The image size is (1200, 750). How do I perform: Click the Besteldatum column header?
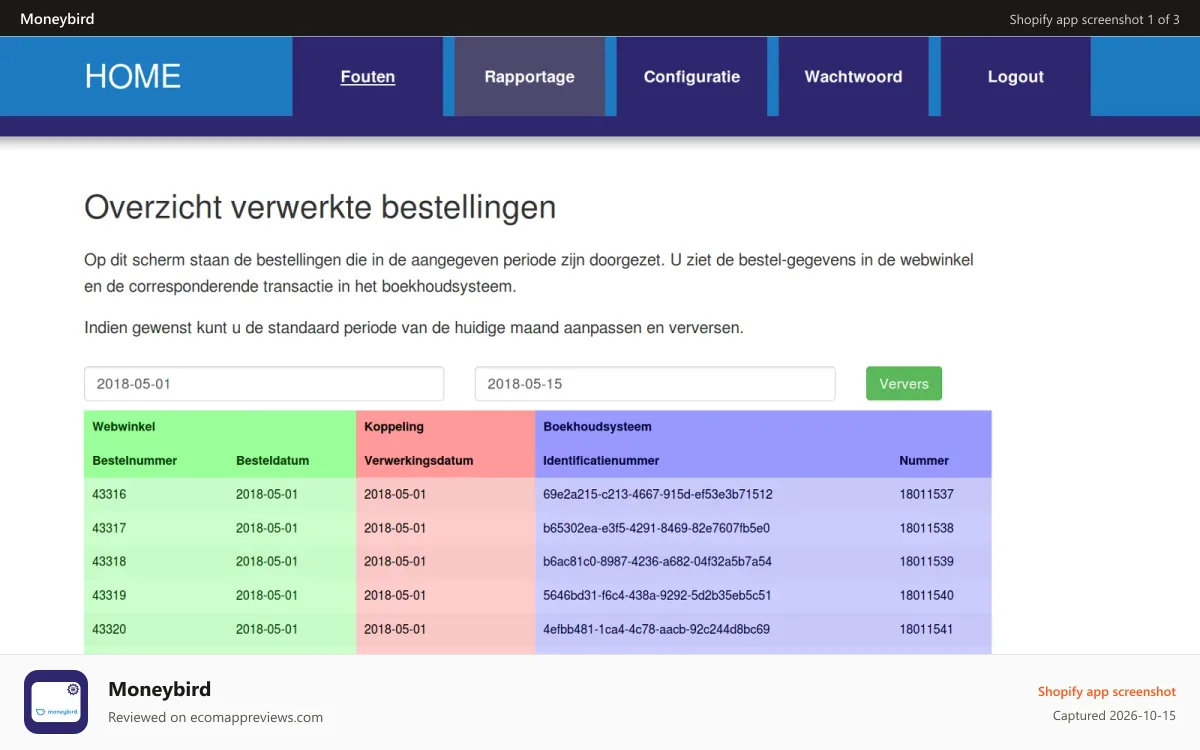[273, 461]
